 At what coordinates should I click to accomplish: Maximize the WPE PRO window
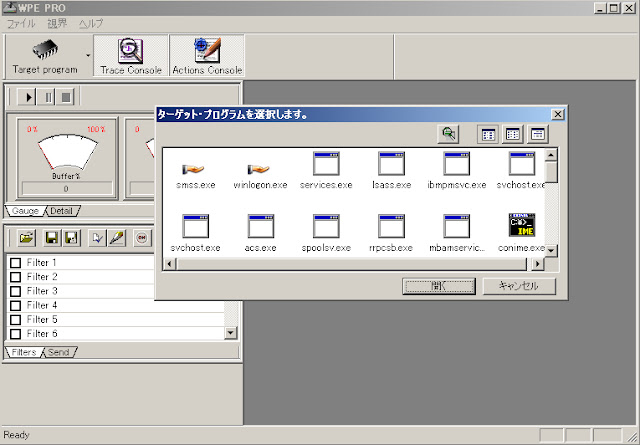tap(613, 8)
